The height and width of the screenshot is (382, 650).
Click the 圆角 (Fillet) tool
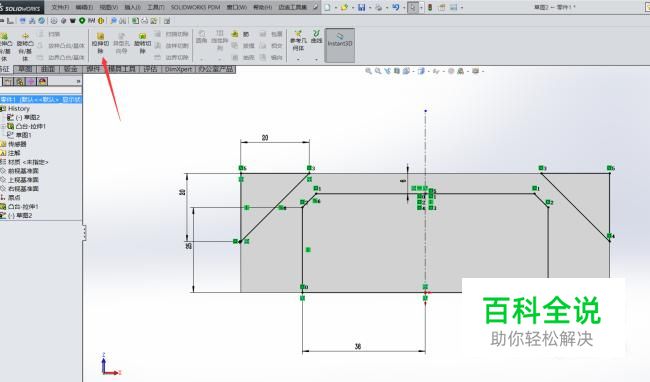201,37
